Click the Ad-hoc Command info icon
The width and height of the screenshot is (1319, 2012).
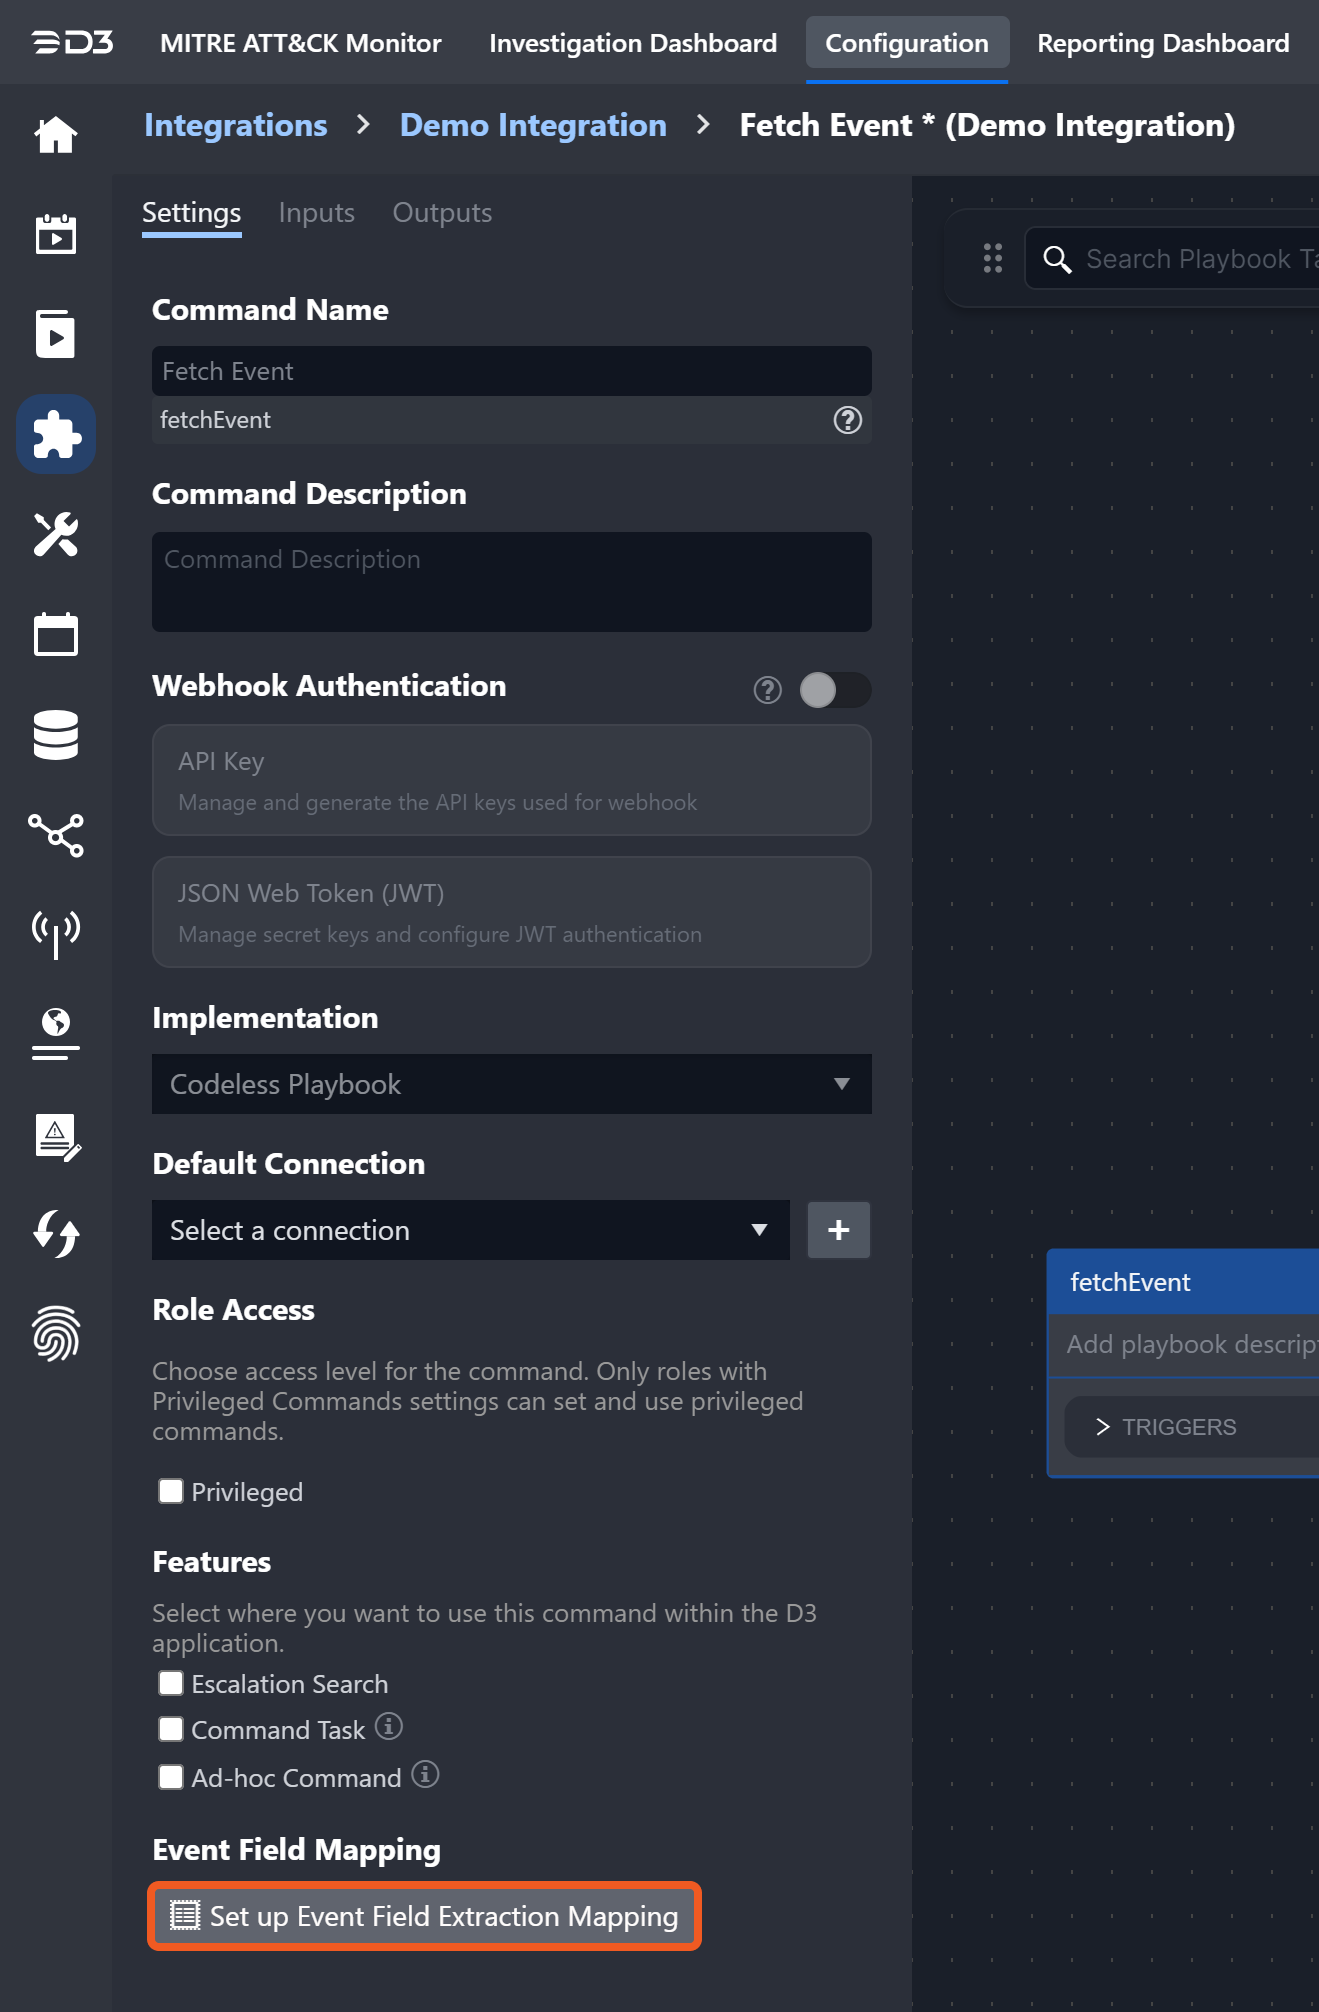click(x=426, y=1774)
